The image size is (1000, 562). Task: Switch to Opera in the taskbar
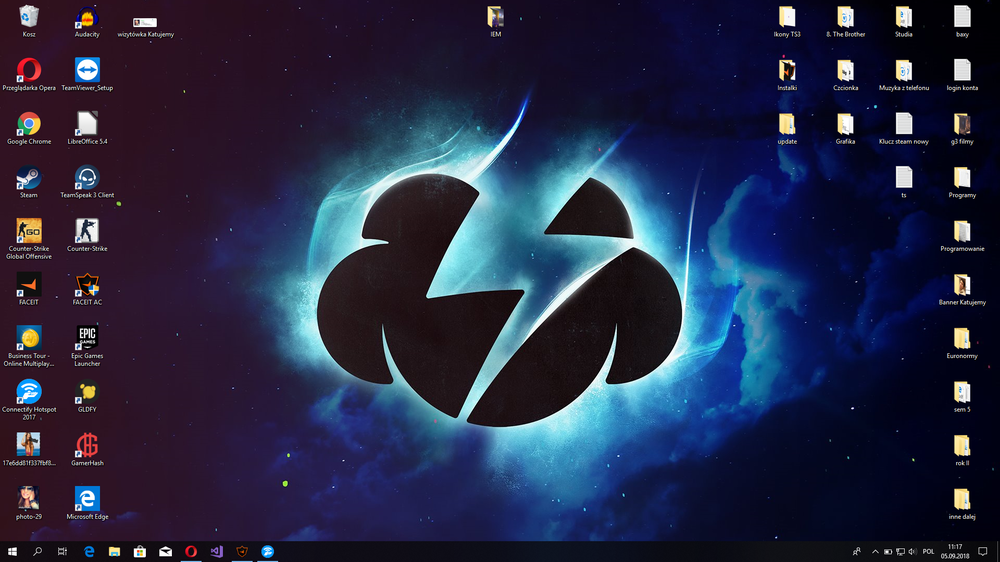coord(191,551)
